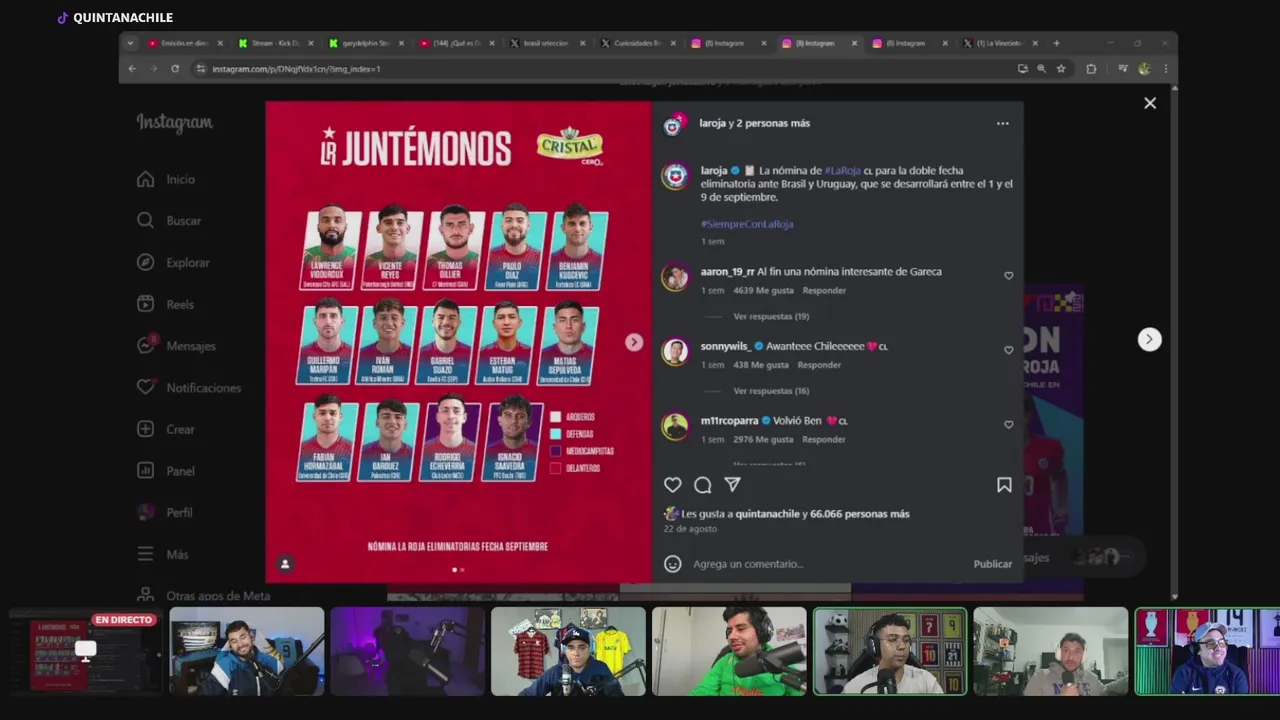This screenshot has width=1280, height=720.
Task: Save the post with bookmark icon
Action: tap(1004, 485)
